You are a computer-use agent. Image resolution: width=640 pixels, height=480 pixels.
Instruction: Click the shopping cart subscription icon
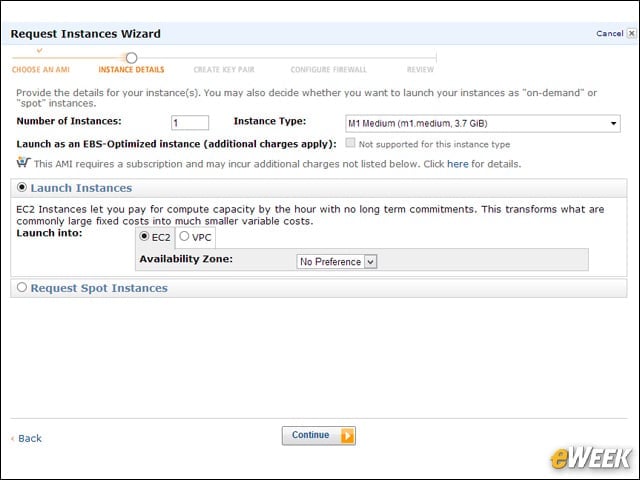[x=23, y=162]
